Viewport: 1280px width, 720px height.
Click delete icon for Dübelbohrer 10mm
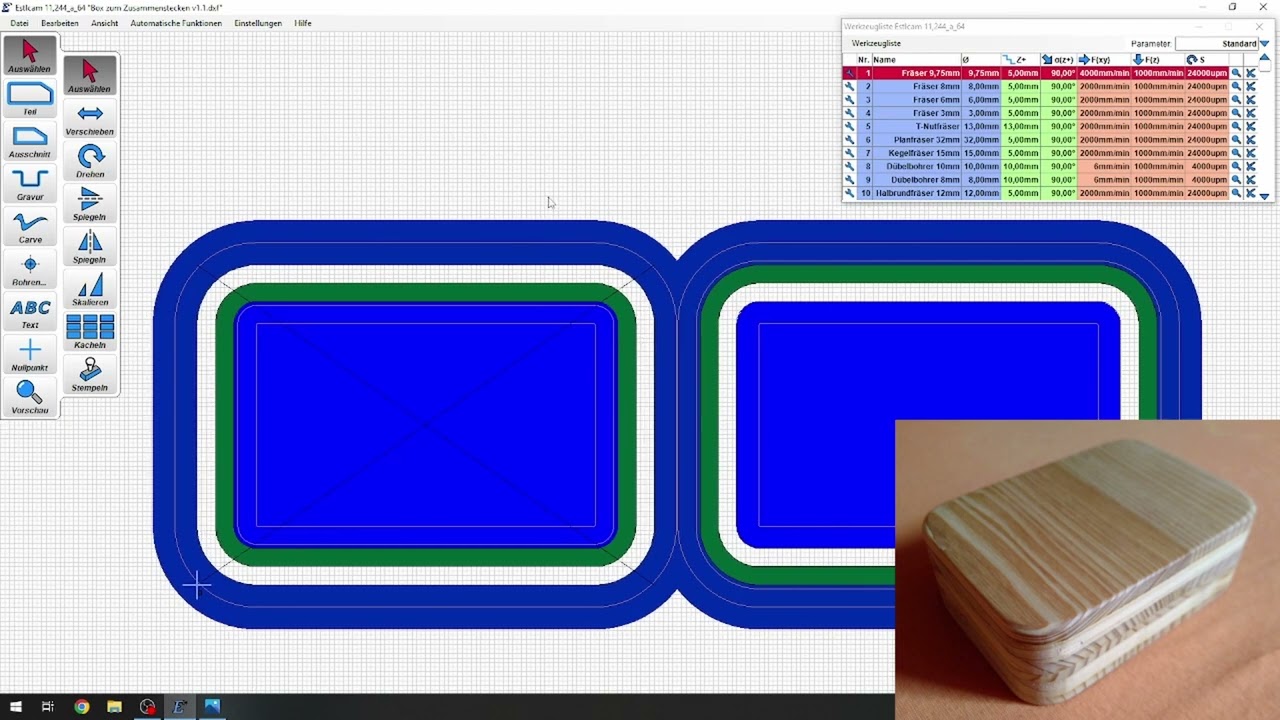coord(1251,166)
